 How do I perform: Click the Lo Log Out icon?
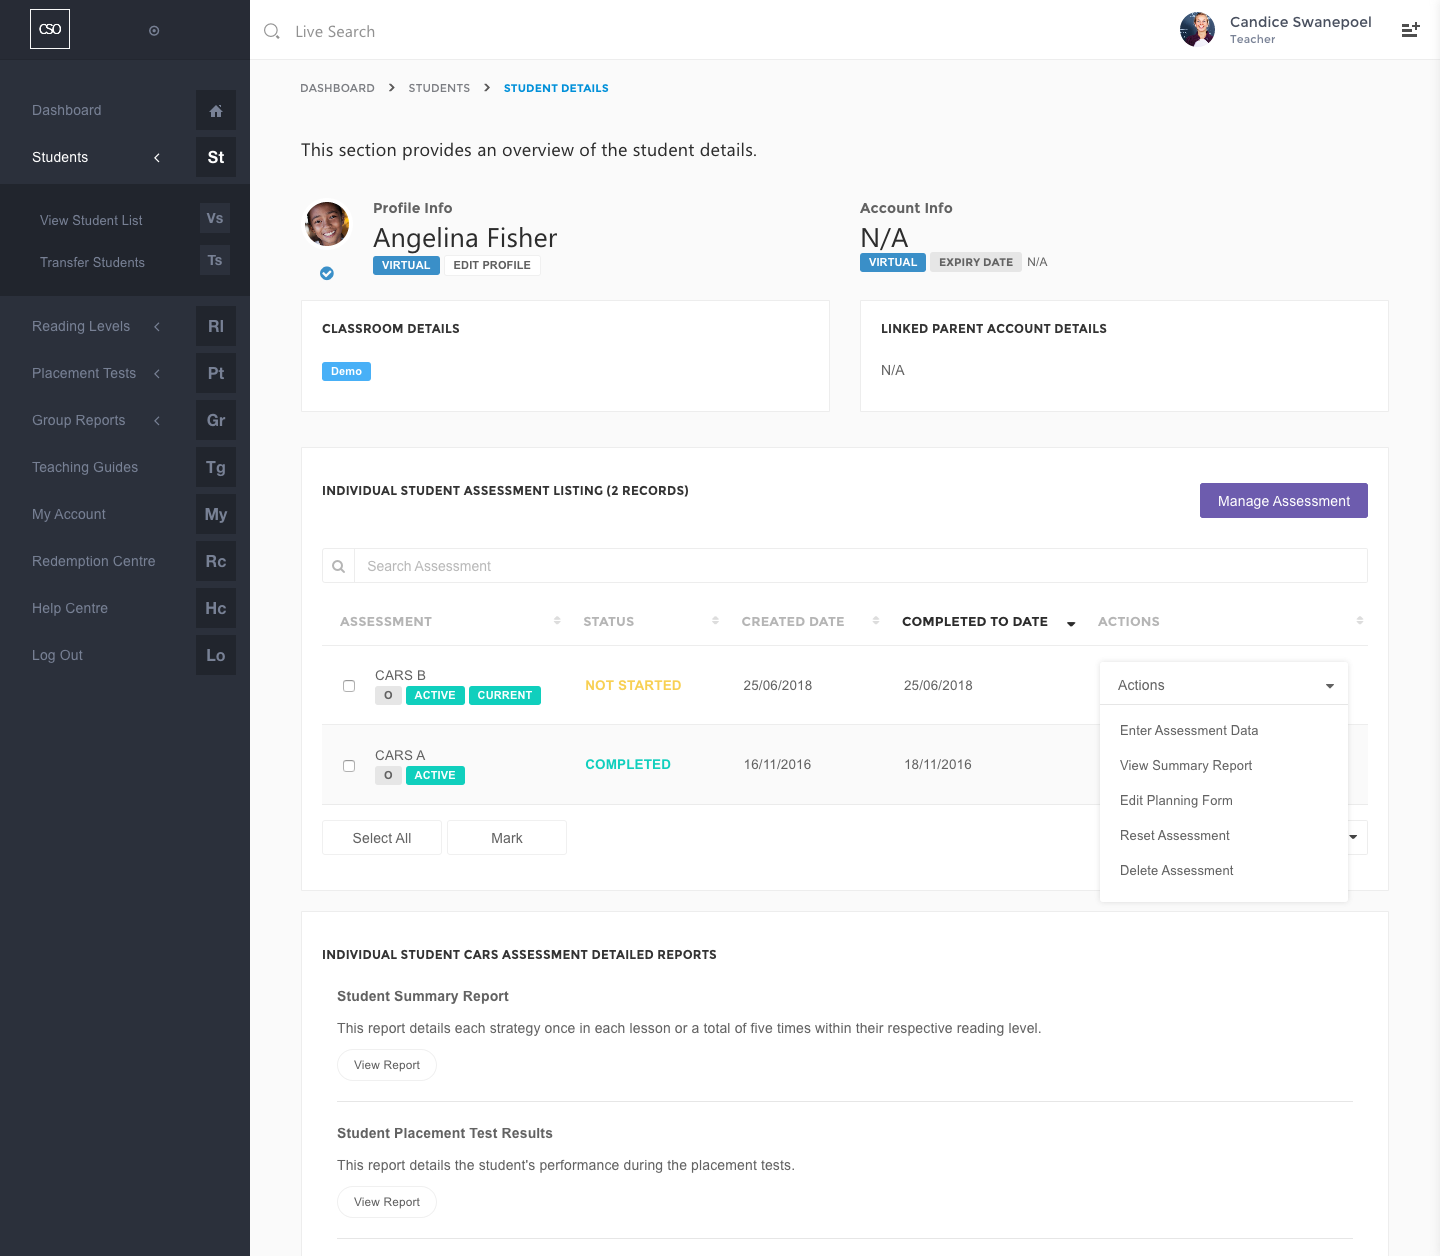[x=216, y=655]
